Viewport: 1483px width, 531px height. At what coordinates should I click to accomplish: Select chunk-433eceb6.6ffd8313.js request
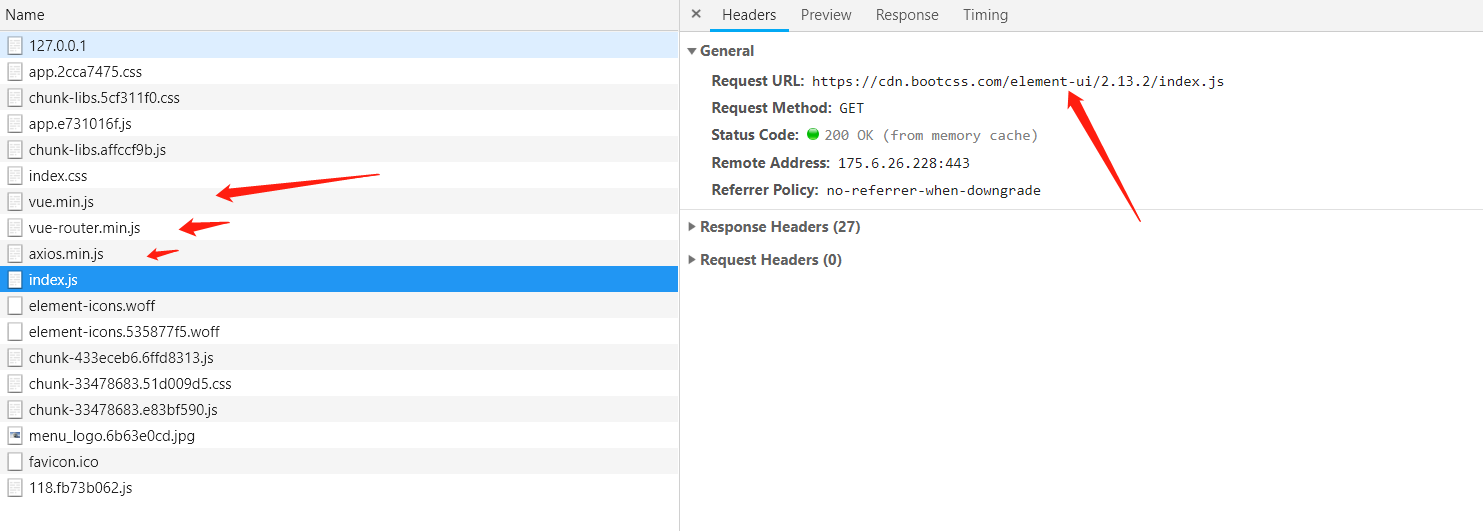pos(339,357)
